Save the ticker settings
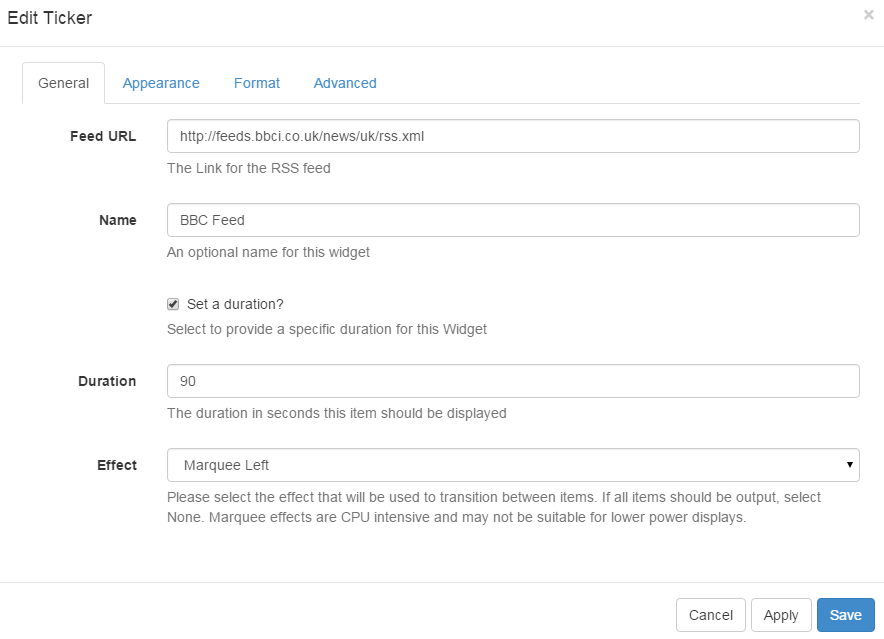 coord(845,615)
